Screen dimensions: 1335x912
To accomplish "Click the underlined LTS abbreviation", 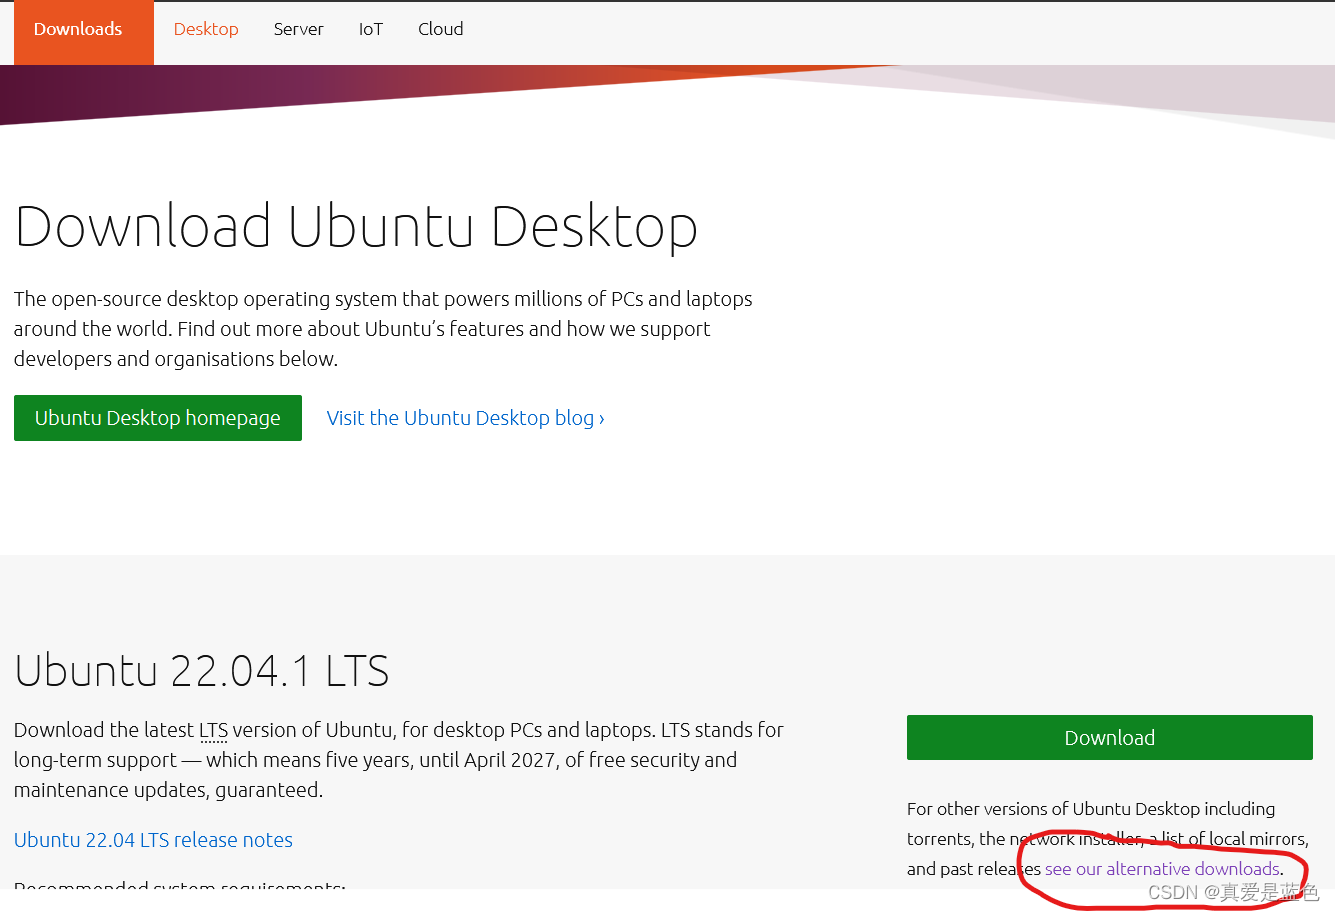I will (x=213, y=731).
